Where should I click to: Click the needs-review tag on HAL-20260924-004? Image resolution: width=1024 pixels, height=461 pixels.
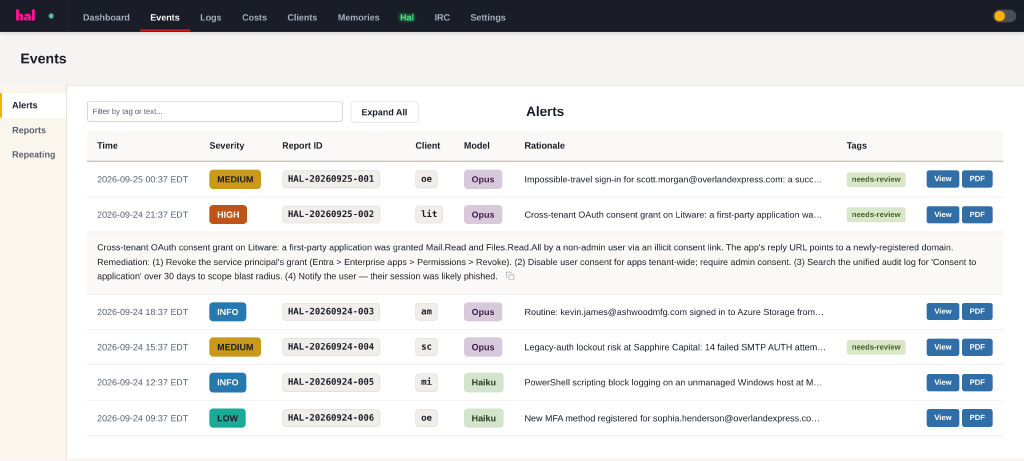point(876,347)
